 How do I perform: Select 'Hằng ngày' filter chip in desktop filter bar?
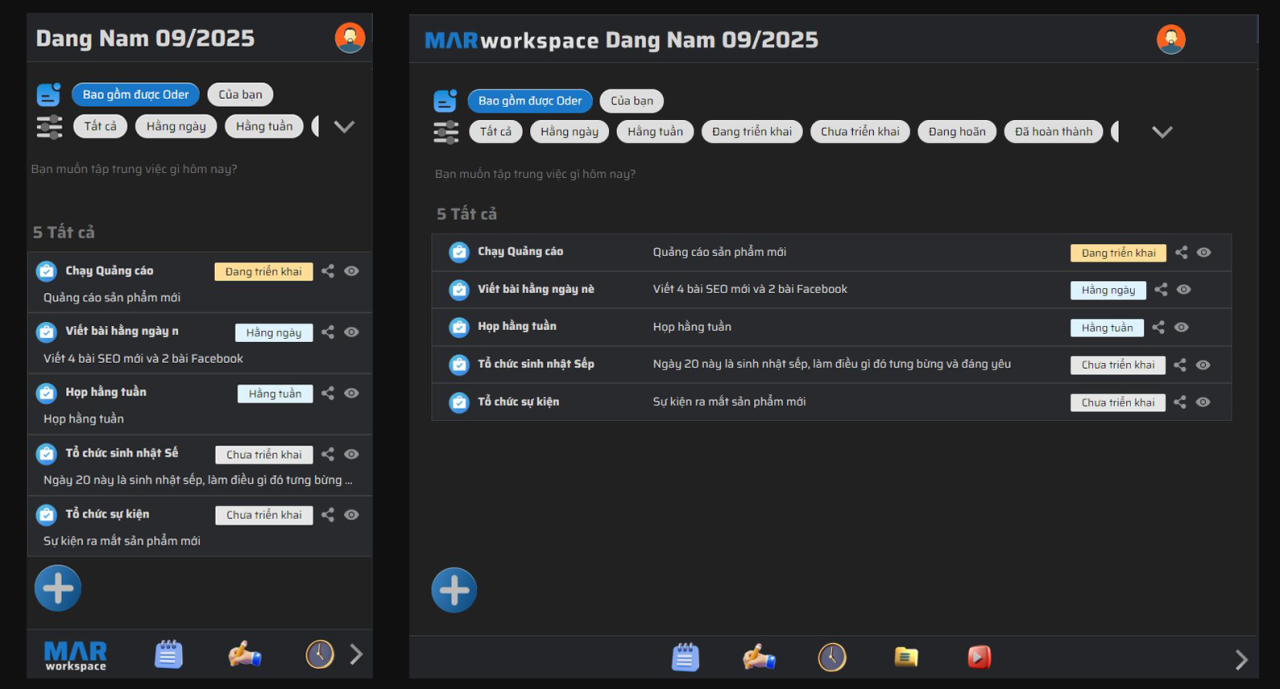point(570,132)
